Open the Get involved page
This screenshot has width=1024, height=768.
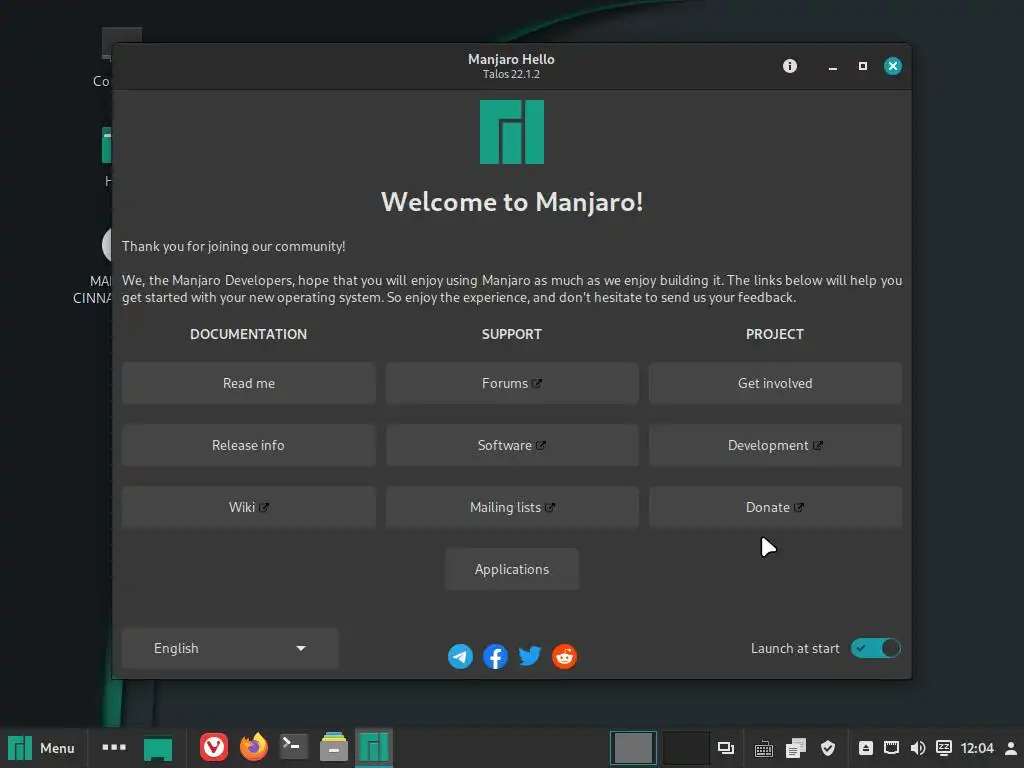click(775, 383)
